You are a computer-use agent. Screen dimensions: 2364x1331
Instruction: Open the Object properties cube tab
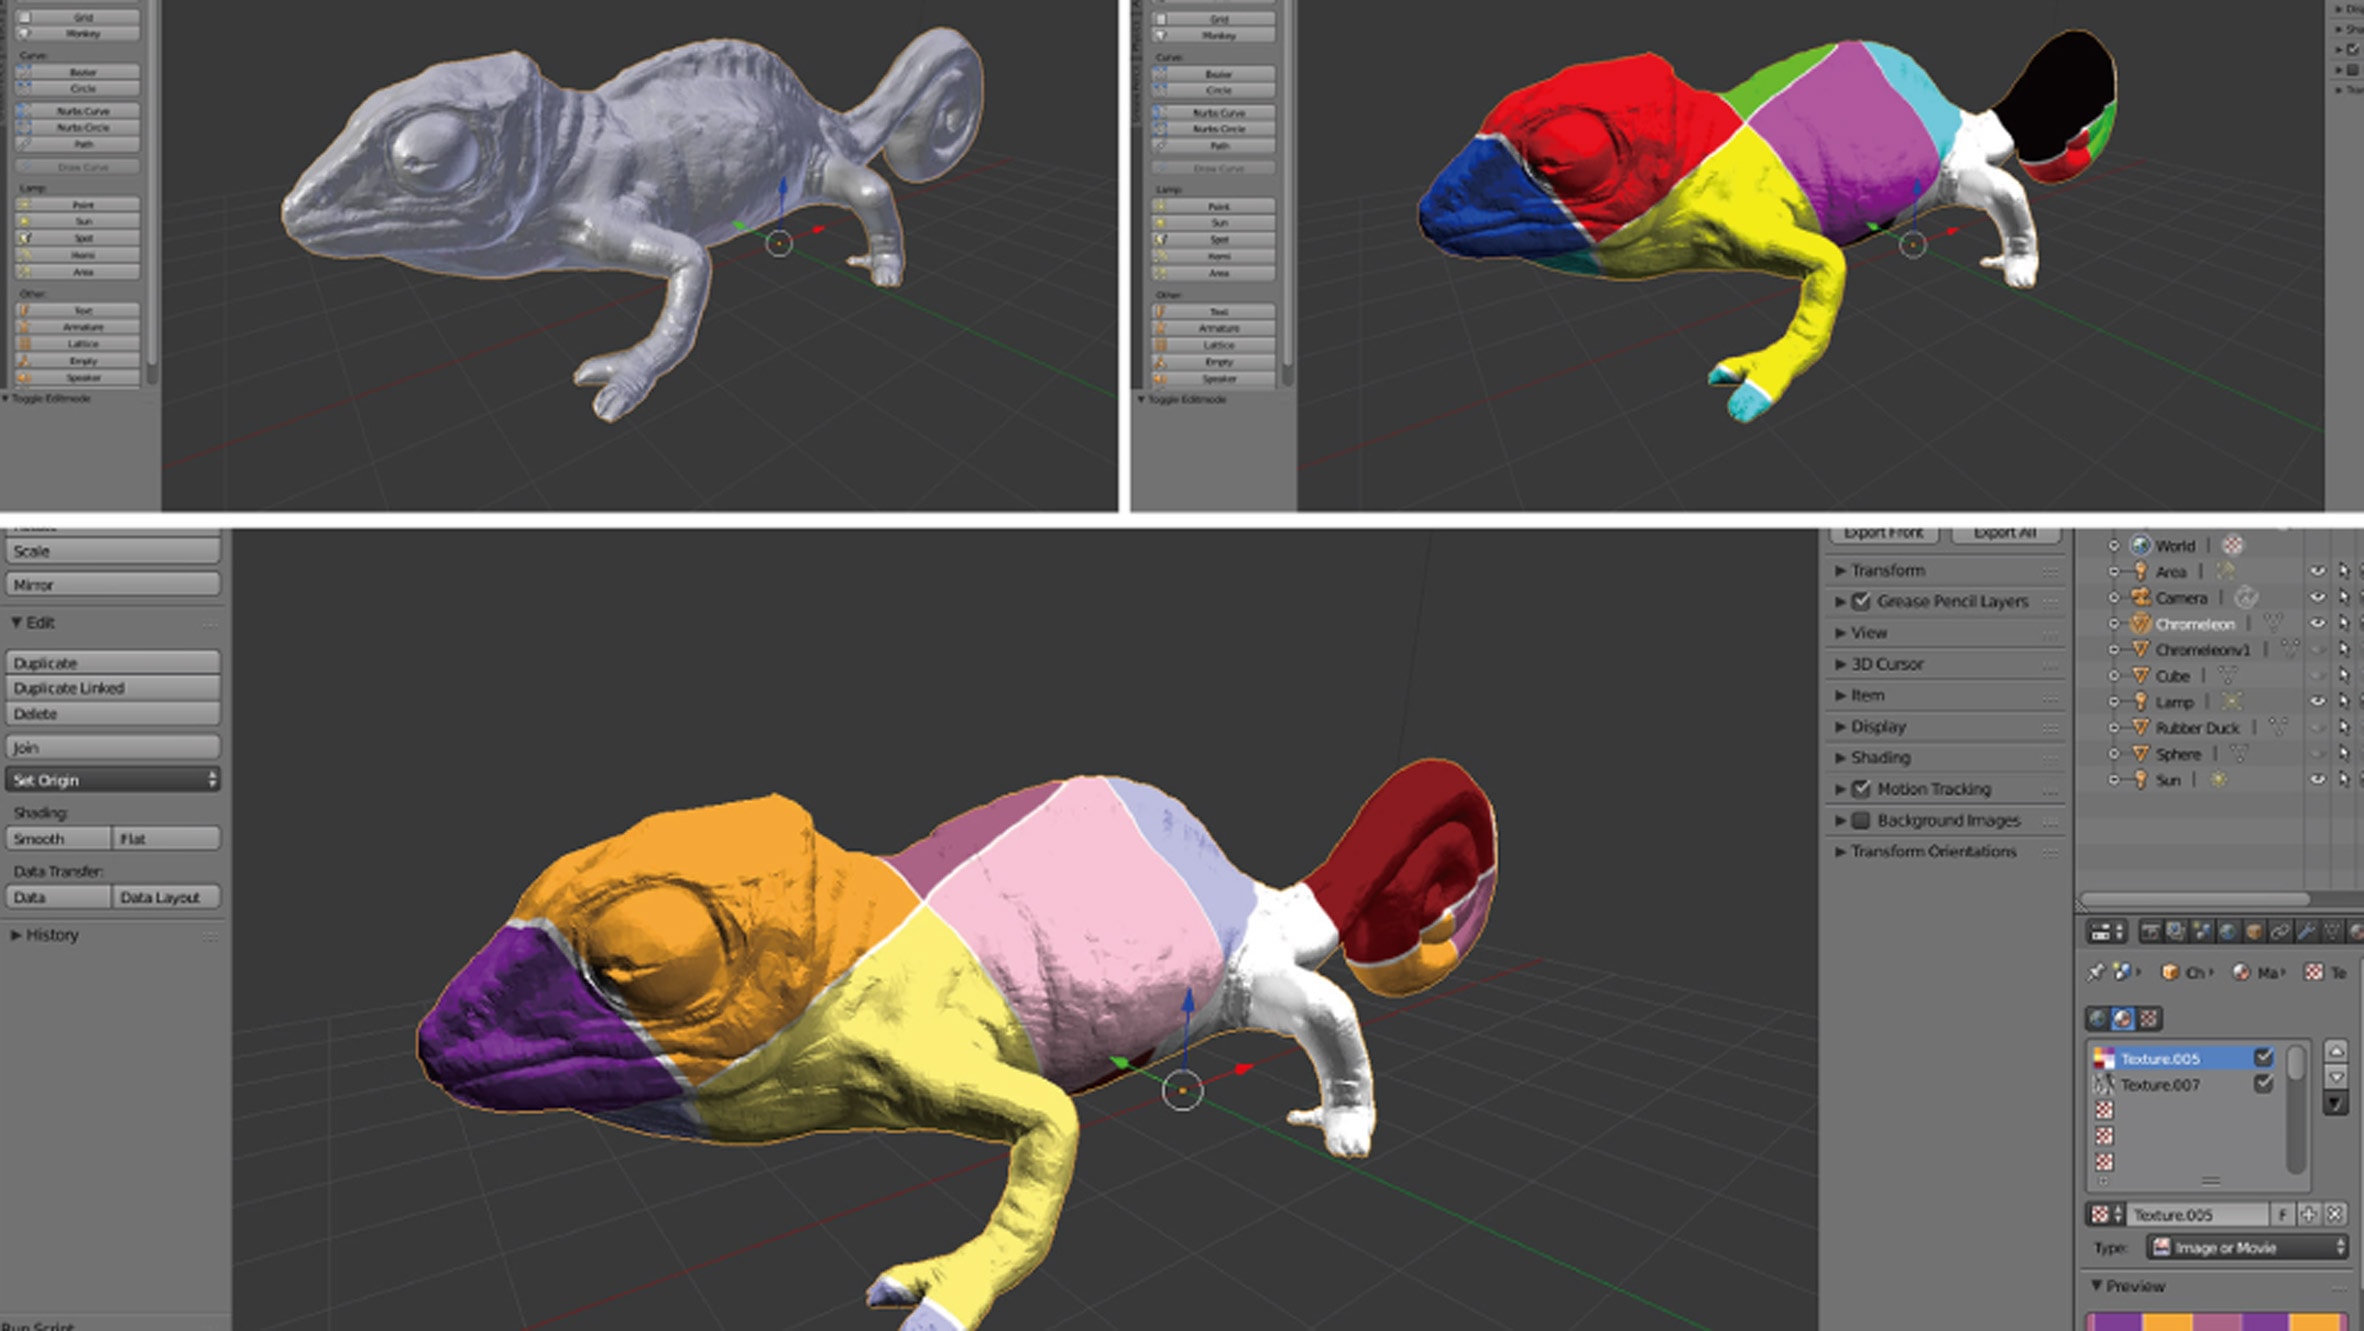click(2254, 932)
